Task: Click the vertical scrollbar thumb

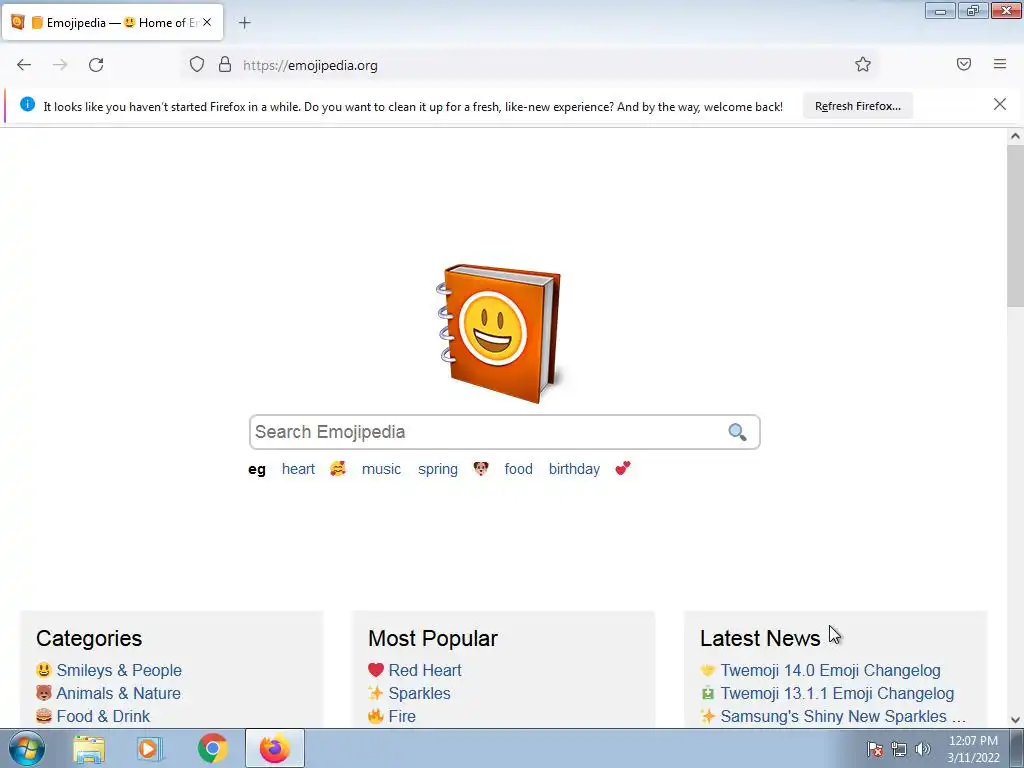Action: [1015, 225]
